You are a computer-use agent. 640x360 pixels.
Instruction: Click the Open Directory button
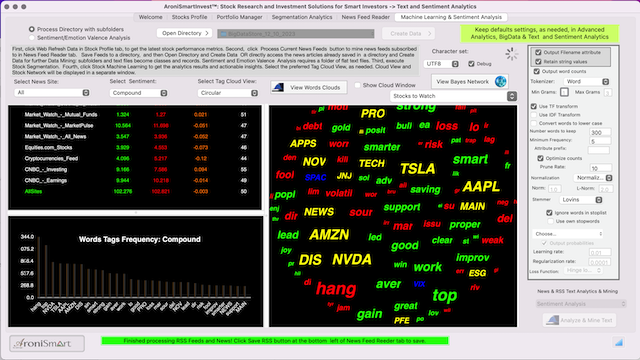(184, 33)
